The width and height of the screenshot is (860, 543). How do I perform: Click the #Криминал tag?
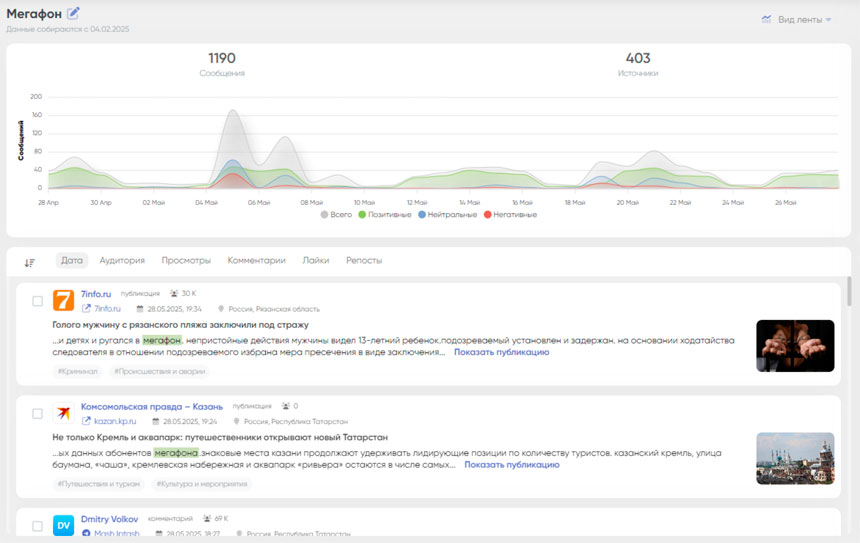78,372
